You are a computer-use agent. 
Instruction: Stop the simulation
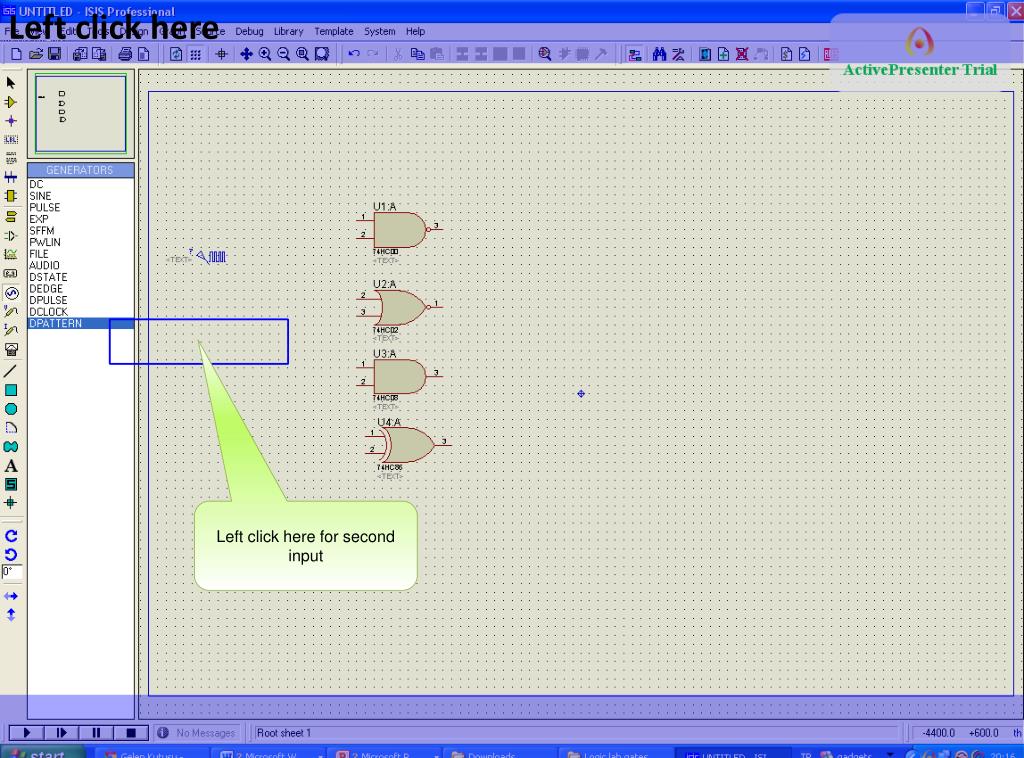[x=131, y=733]
